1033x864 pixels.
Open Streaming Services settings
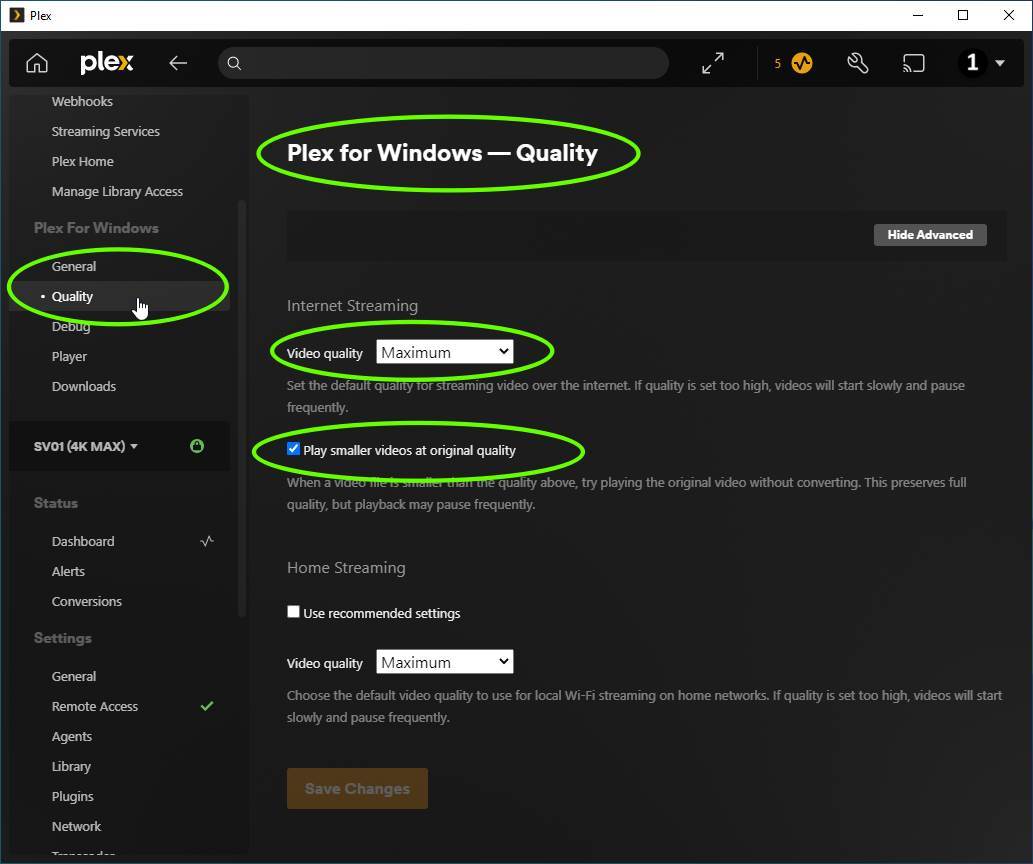105,131
